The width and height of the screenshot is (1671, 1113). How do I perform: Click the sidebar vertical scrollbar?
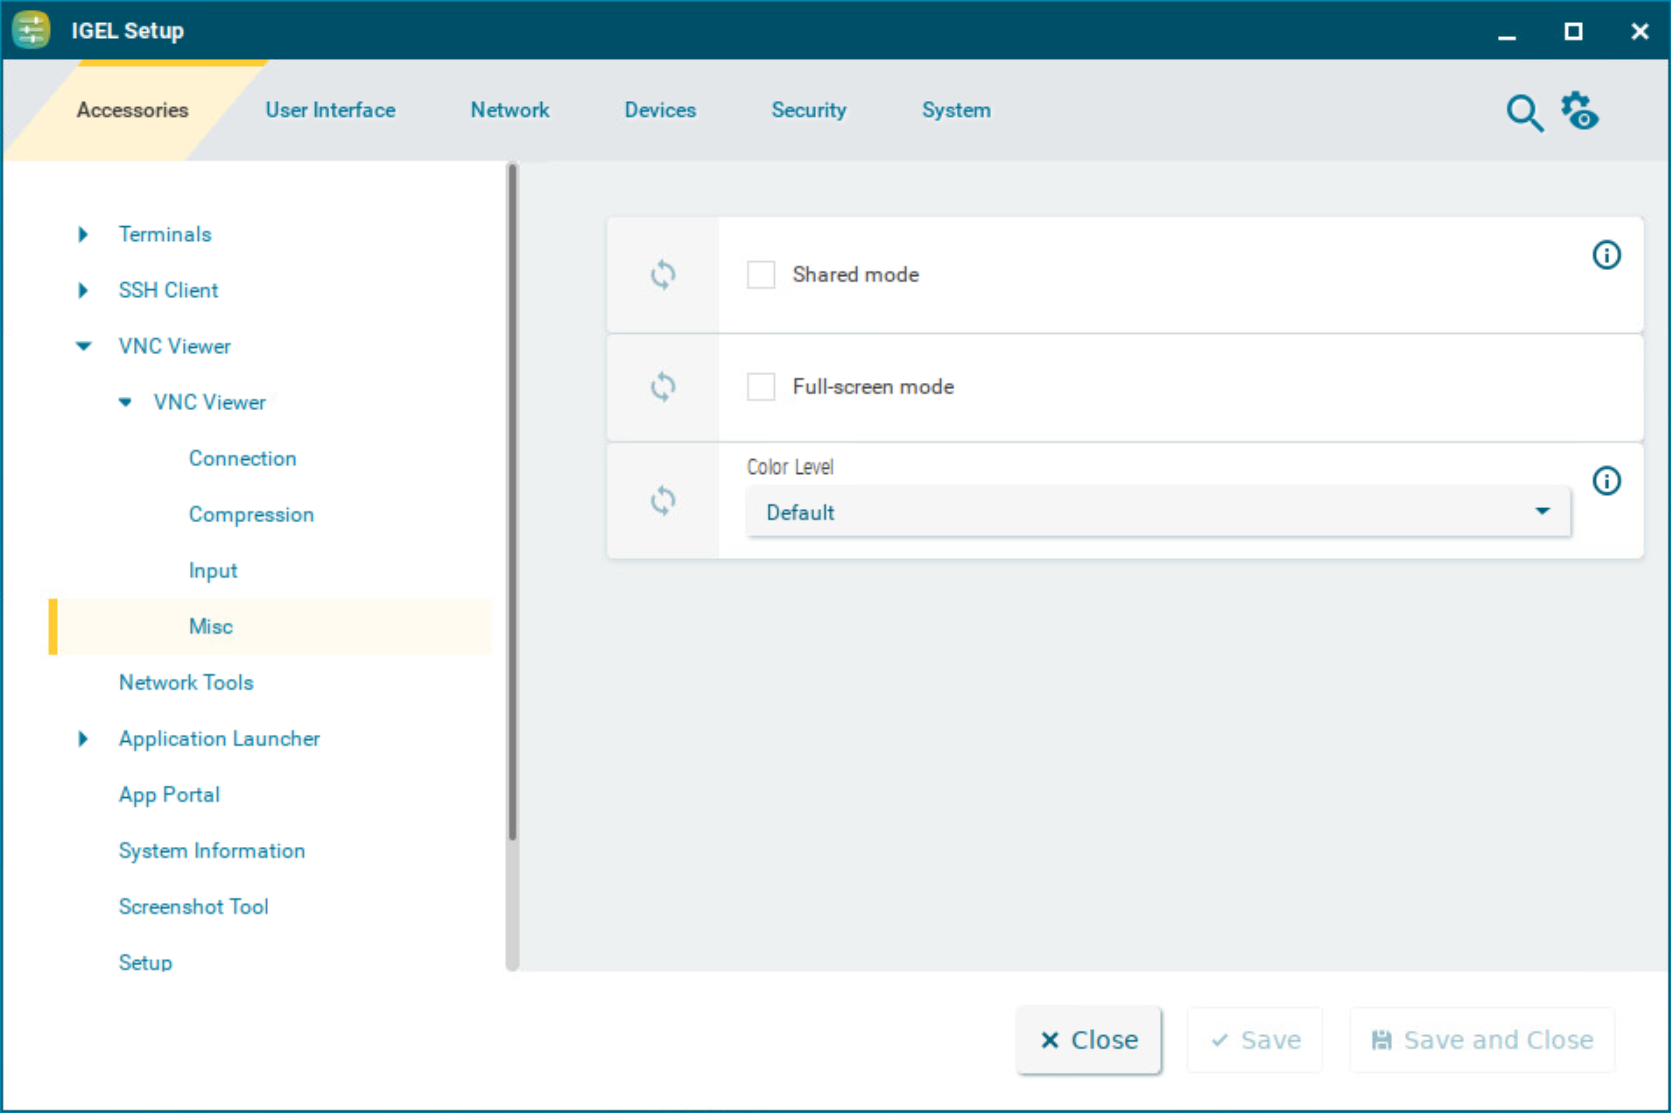click(512, 500)
